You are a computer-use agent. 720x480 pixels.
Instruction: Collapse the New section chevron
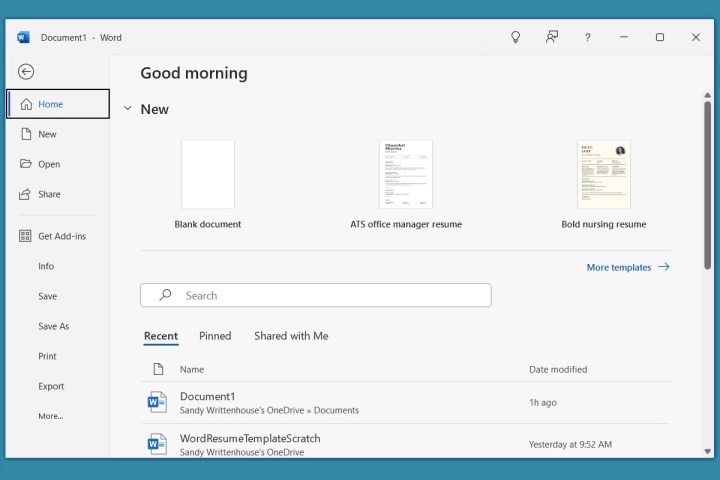127,108
